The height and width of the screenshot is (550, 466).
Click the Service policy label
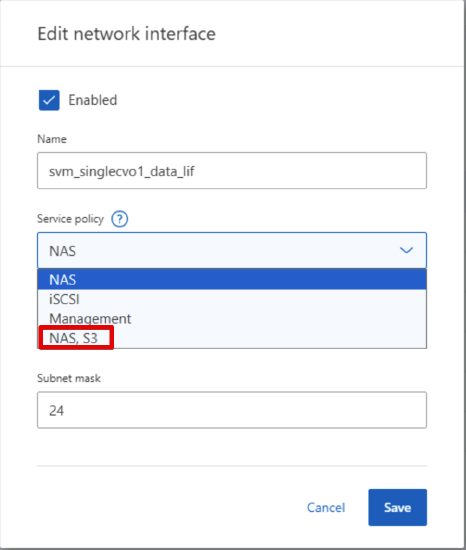coord(70,219)
